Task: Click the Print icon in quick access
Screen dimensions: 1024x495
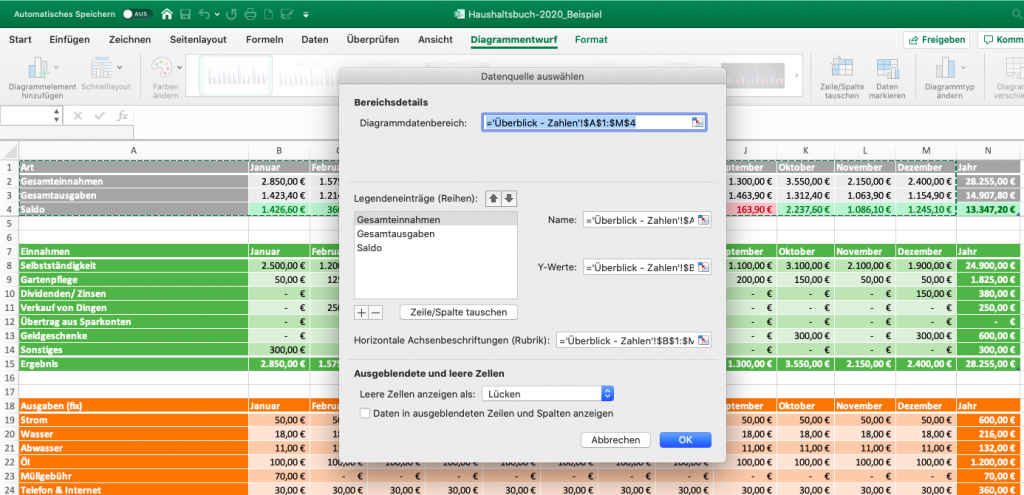Action: [250, 14]
